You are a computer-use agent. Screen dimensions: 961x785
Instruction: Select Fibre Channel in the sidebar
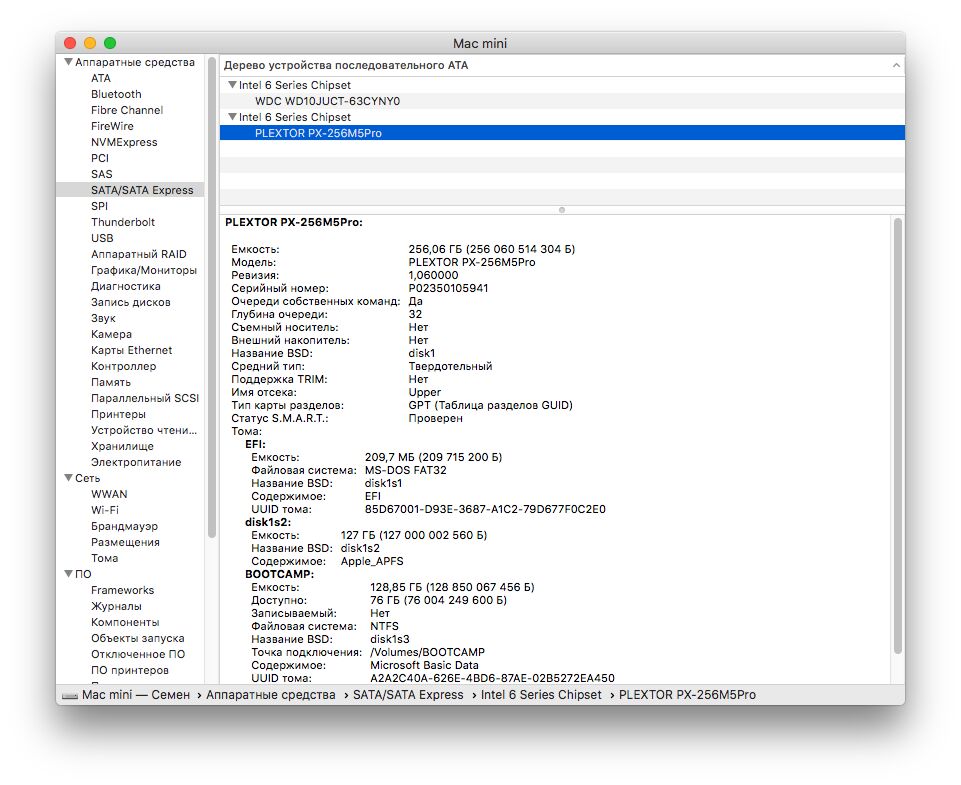click(x=127, y=110)
